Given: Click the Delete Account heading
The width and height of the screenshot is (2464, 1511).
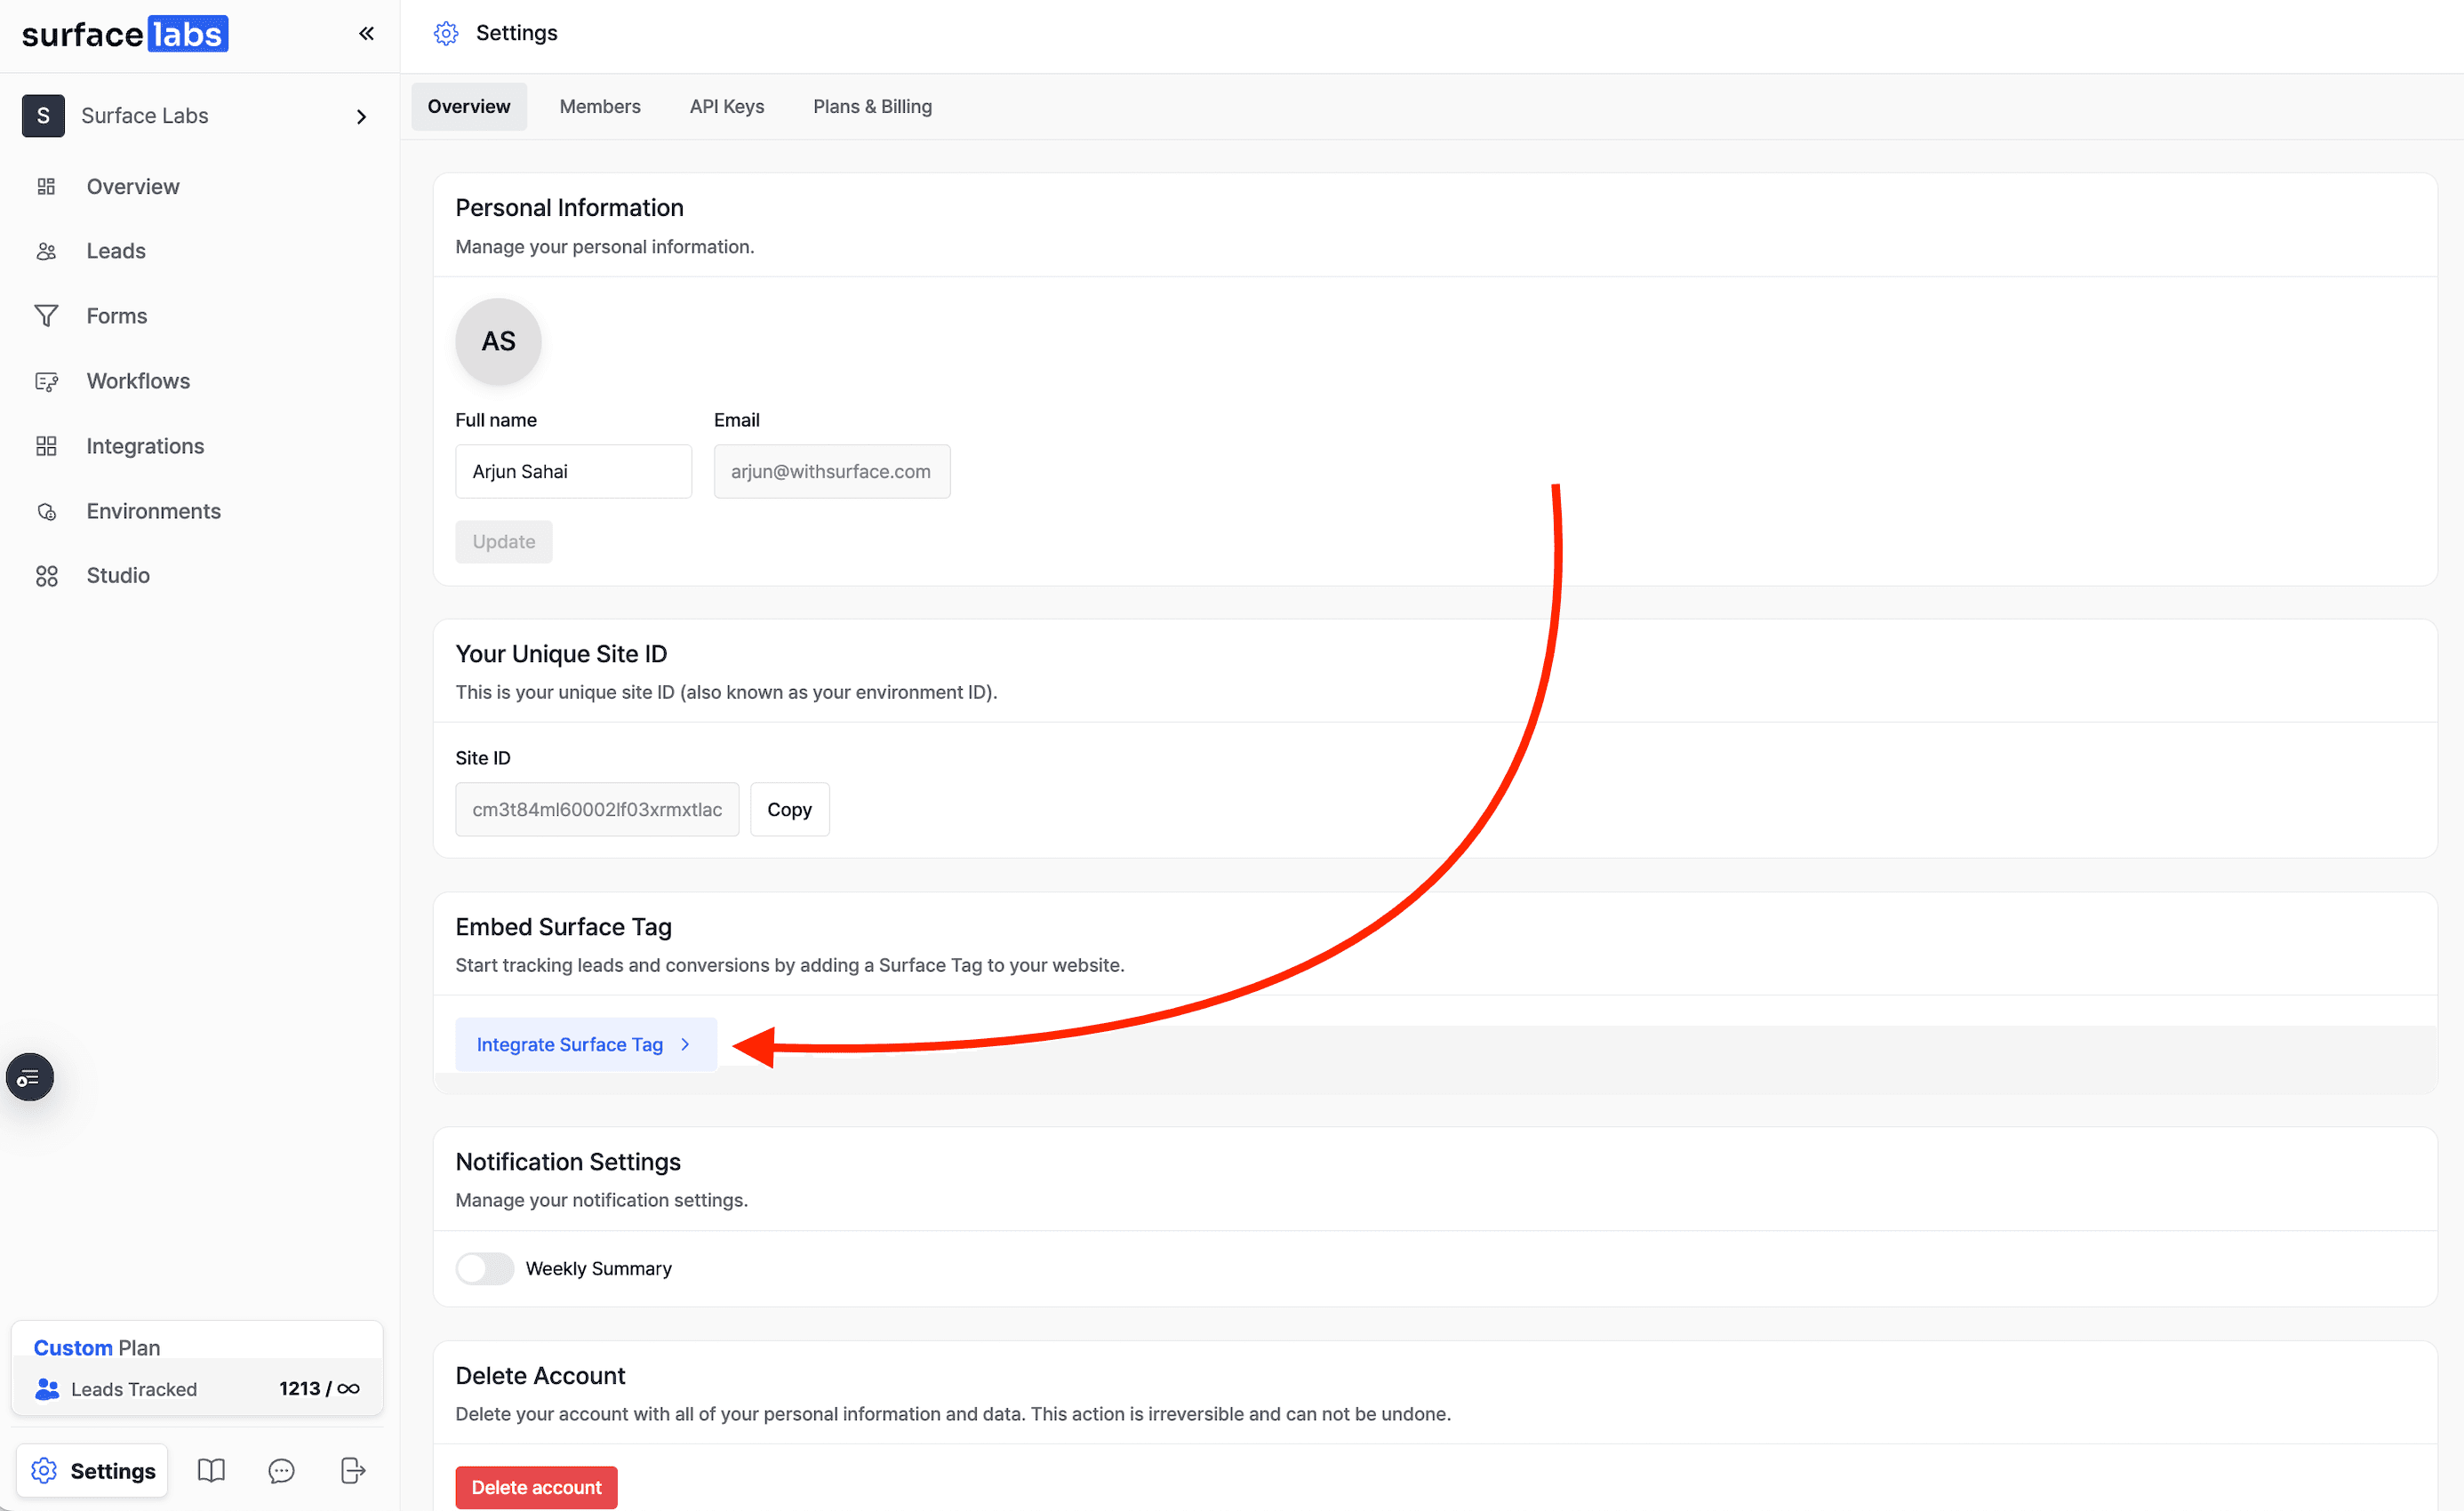Looking at the screenshot, I should point(540,1375).
